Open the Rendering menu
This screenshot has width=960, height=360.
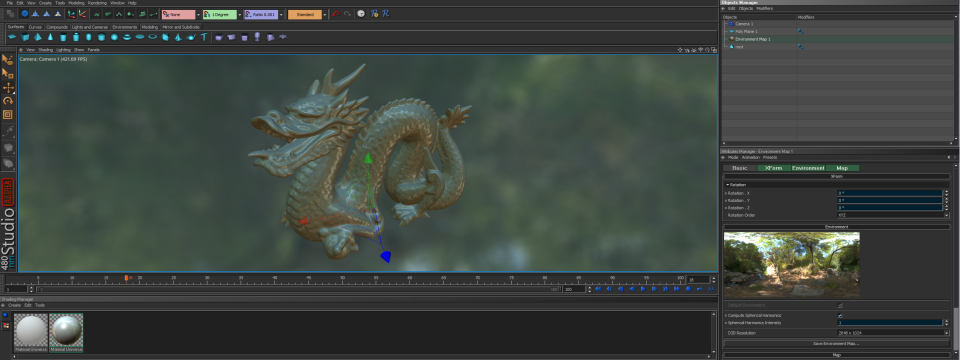coord(97,3)
